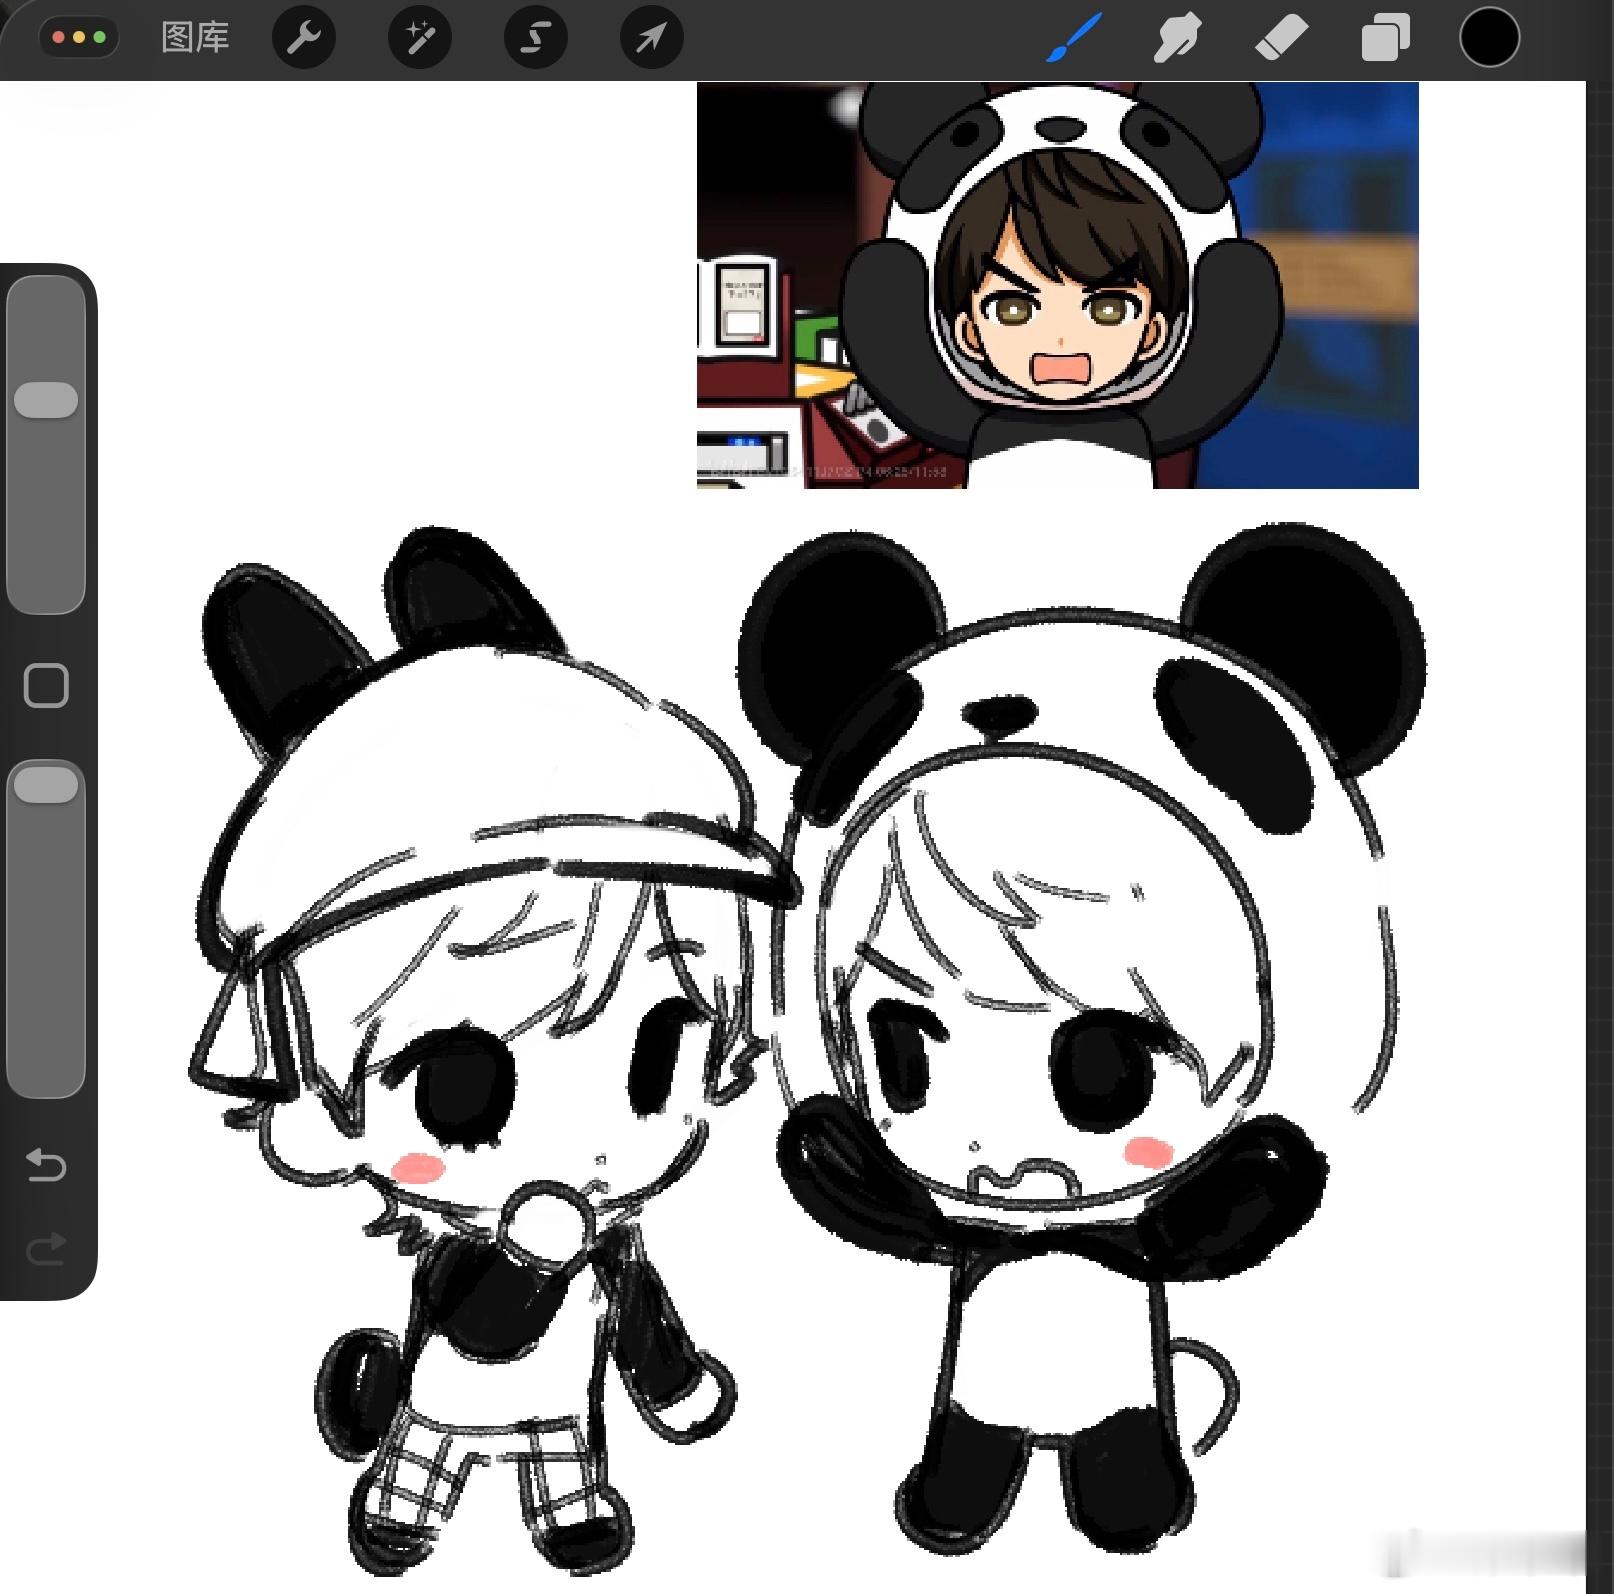Click the three-dot window controls pill
This screenshot has height=1594, width=1614.
click(79, 38)
